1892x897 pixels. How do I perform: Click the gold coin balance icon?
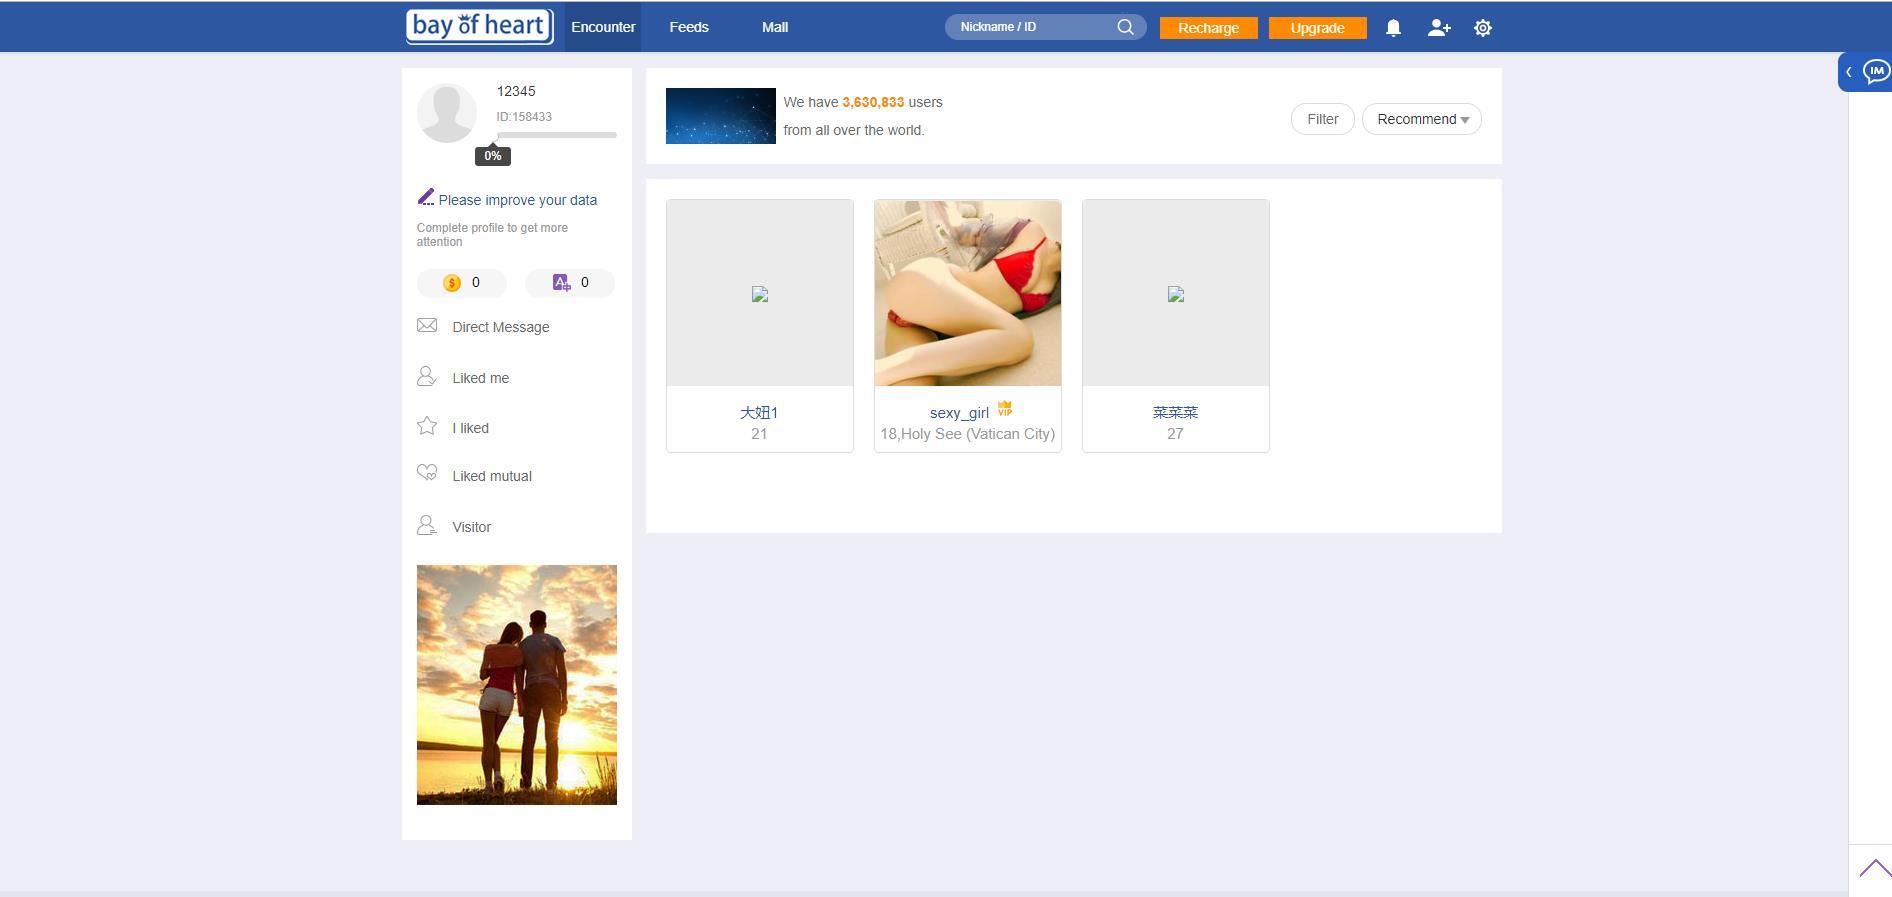coord(452,283)
